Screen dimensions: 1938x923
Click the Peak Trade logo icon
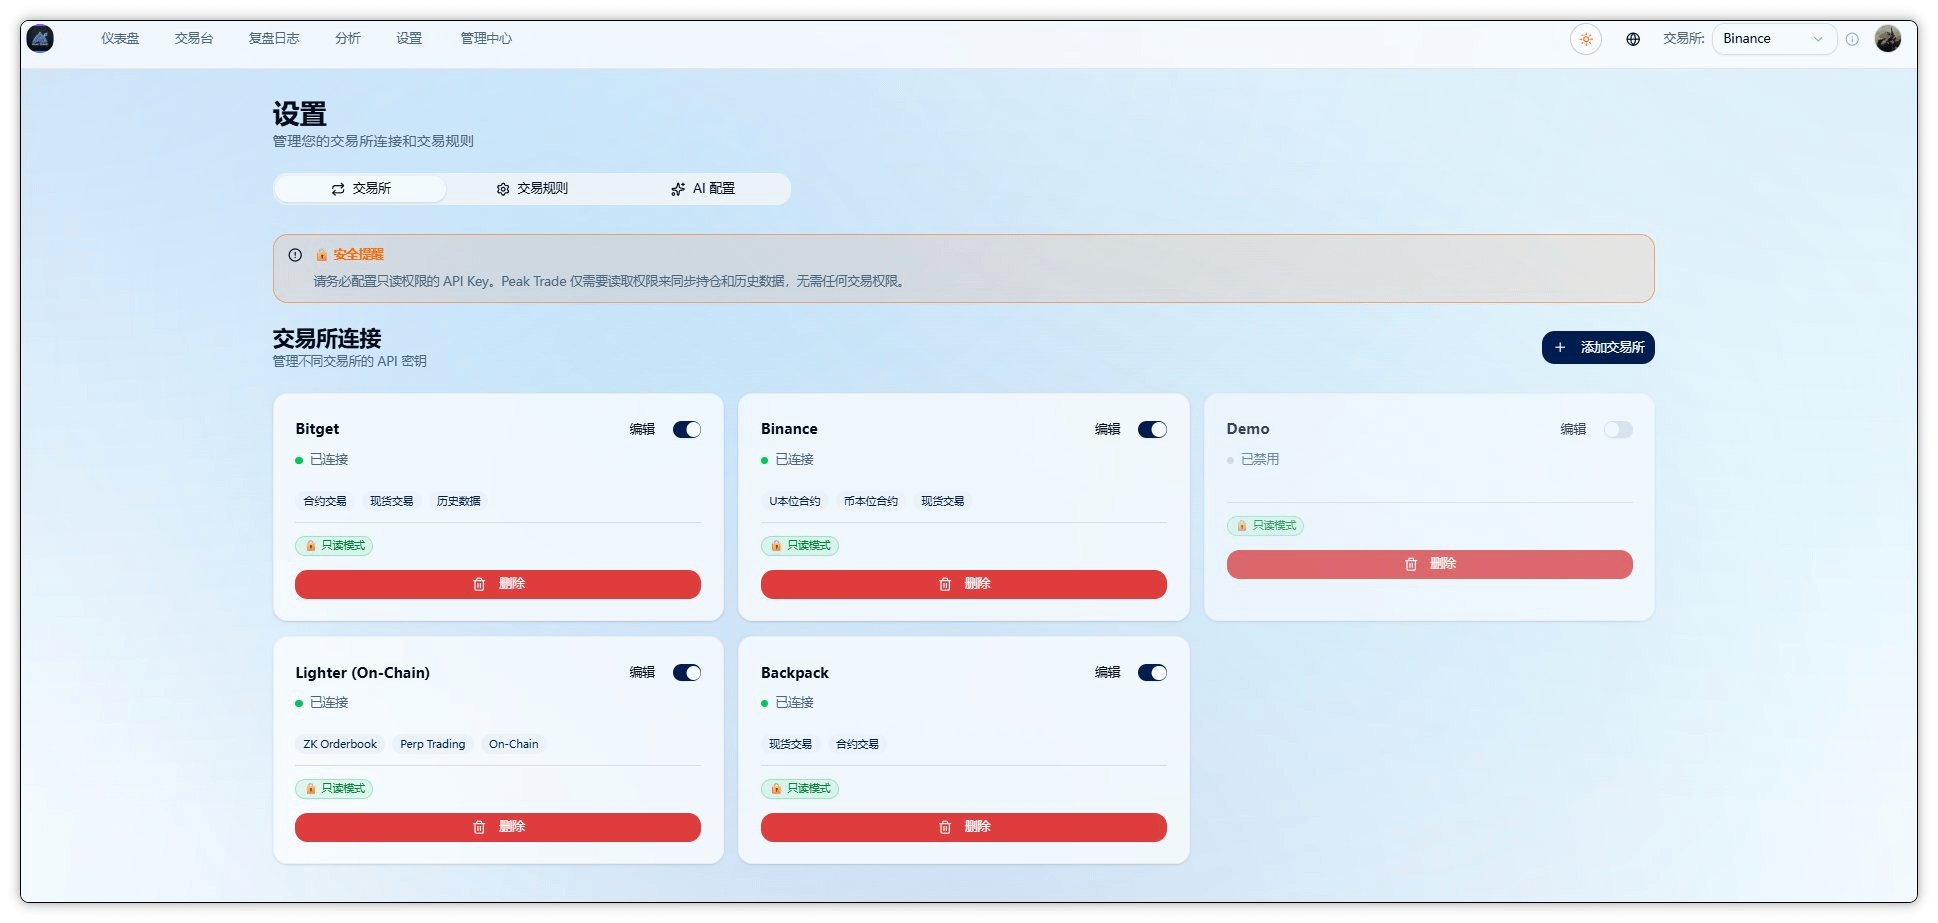[x=40, y=39]
